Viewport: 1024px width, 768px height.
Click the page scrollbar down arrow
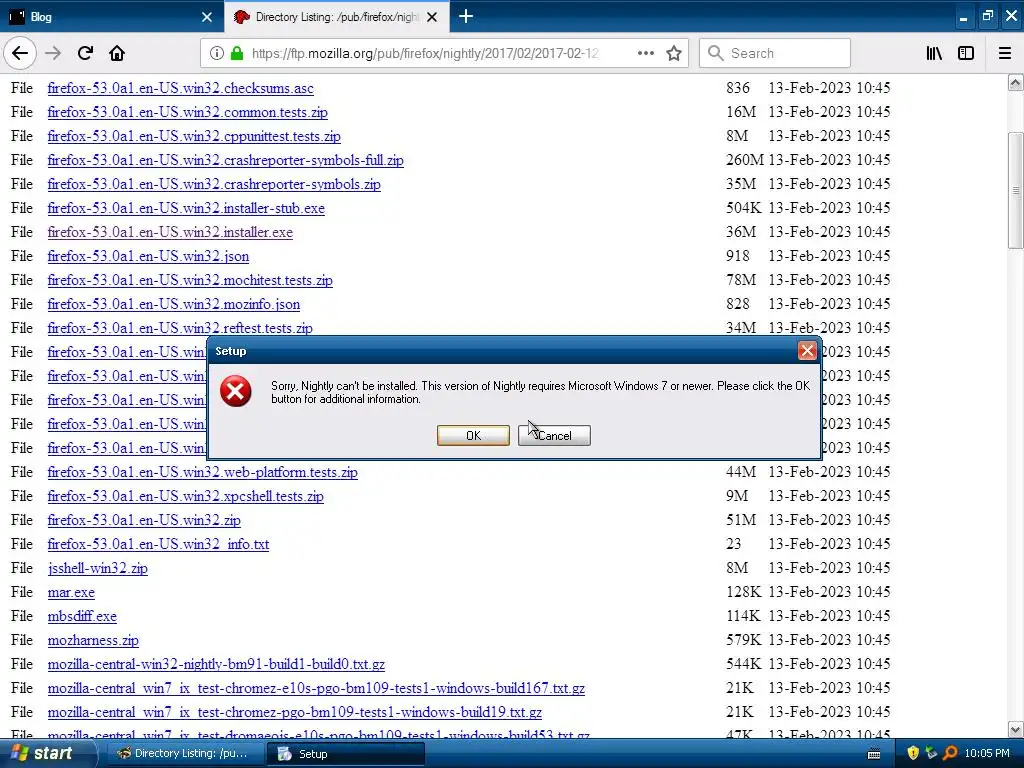pos(1015,729)
